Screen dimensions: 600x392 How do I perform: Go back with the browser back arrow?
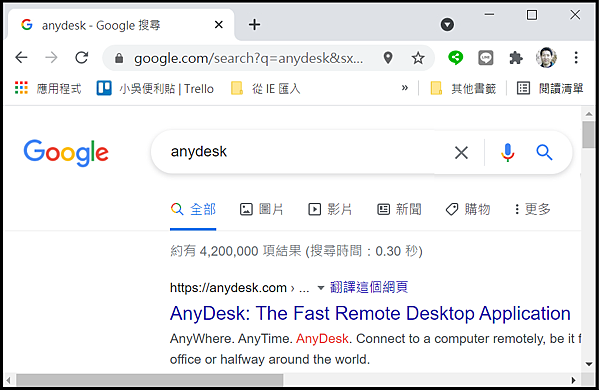coord(21,58)
